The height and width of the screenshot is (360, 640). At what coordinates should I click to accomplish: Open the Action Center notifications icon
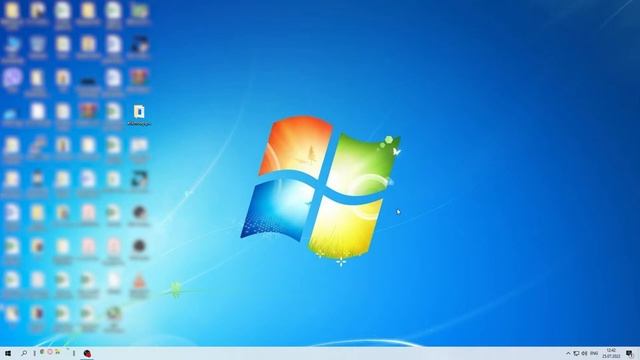point(629,353)
